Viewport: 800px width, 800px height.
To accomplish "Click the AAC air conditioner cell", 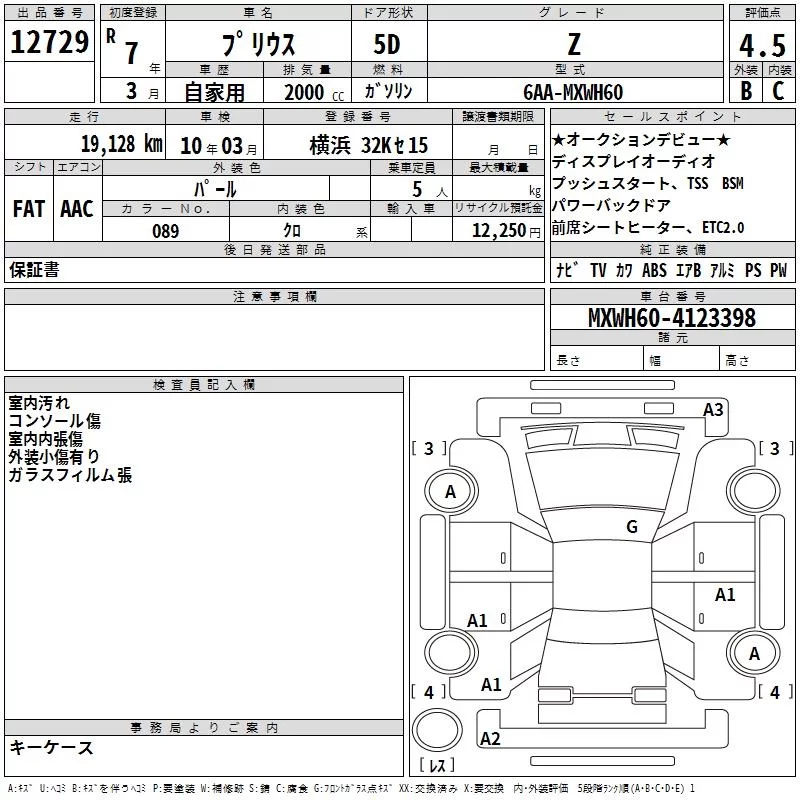I will [x=77, y=209].
